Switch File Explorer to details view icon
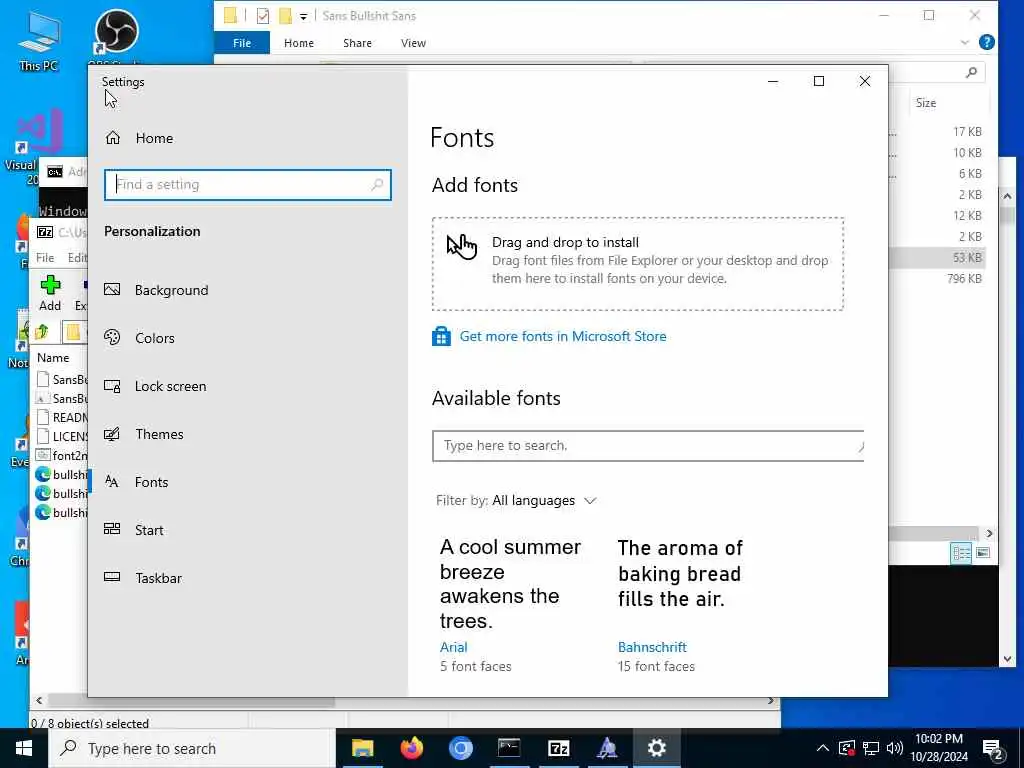The image size is (1024, 768). [x=961, y=553]
